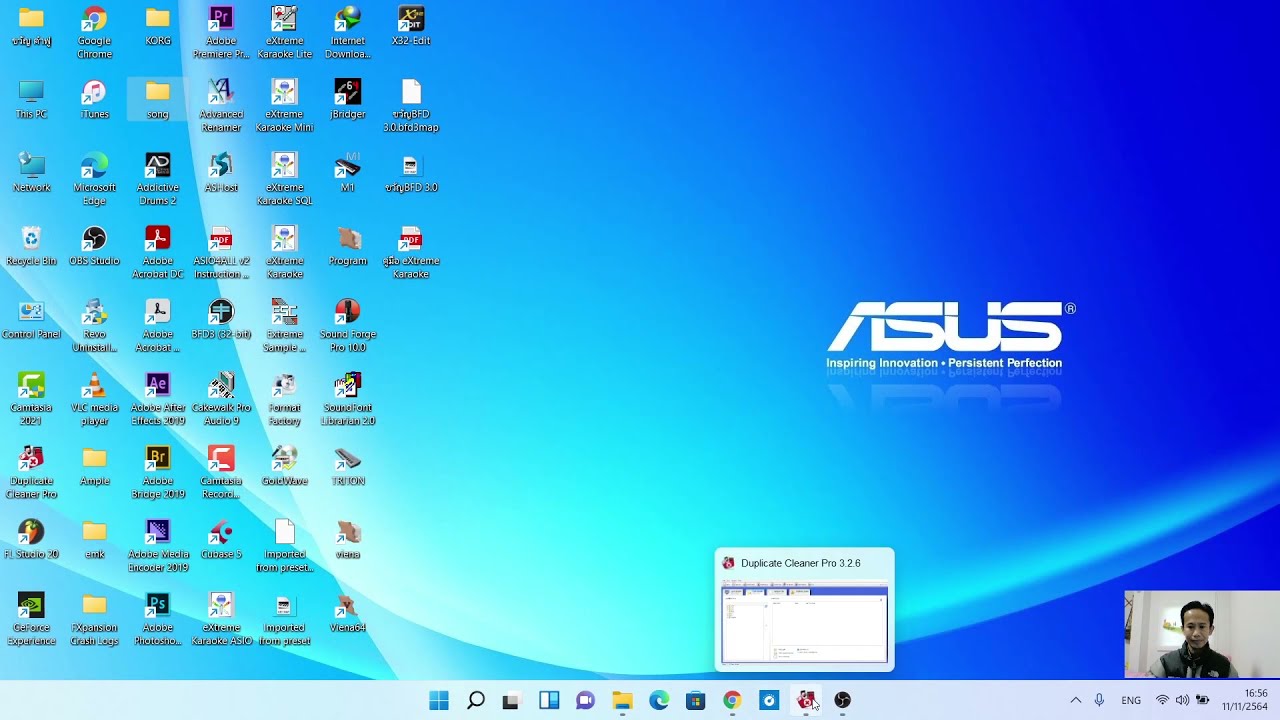Open VLC media player shortcut

point(94,399)
